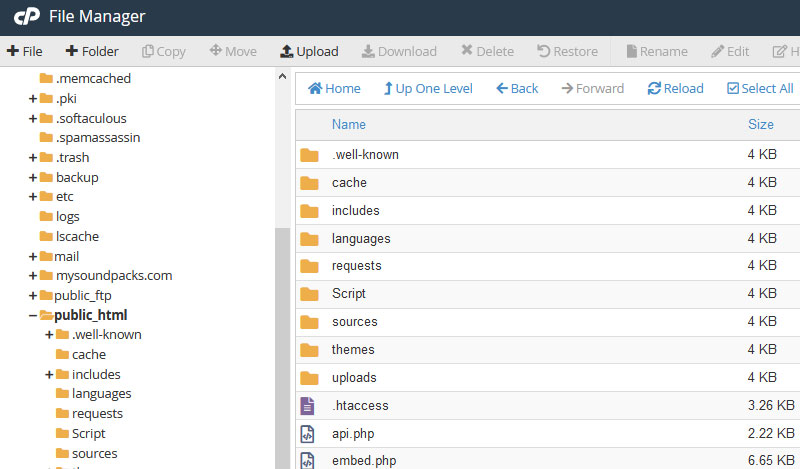Click the Copy toolbar button
800x469 pixels.
(163, 51)
